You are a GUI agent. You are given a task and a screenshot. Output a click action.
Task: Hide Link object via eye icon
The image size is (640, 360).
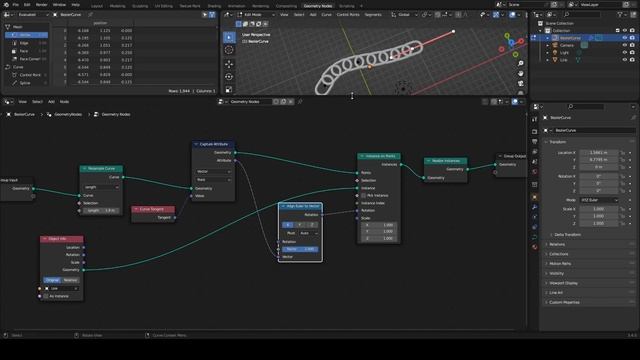624,60
